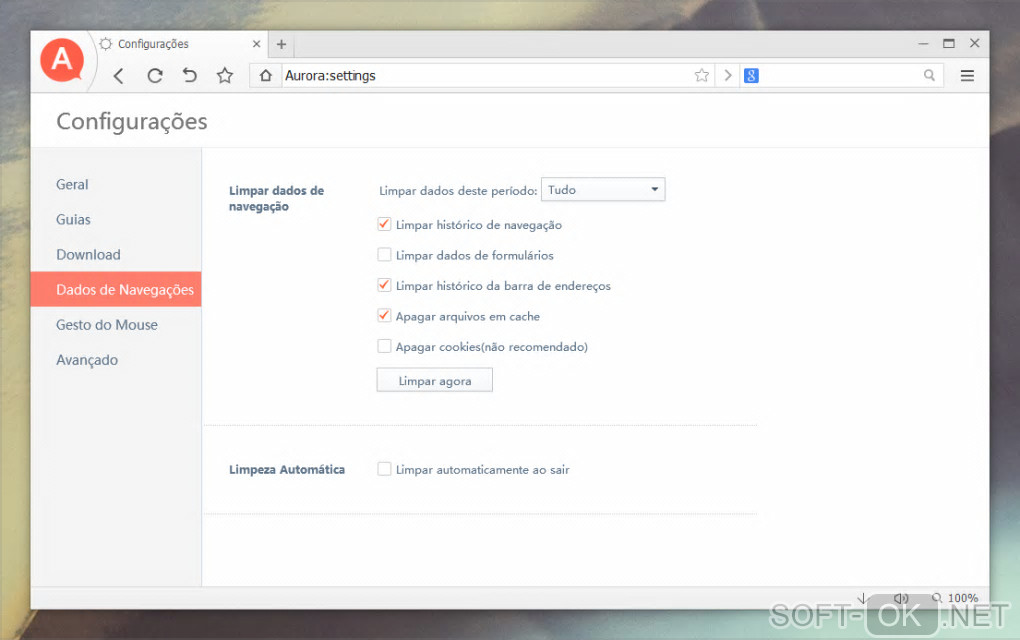Viewport: 1020px width, 640px height.
Task: Select Gesto do Mouse in sidebar
Action: pos(107,325)
